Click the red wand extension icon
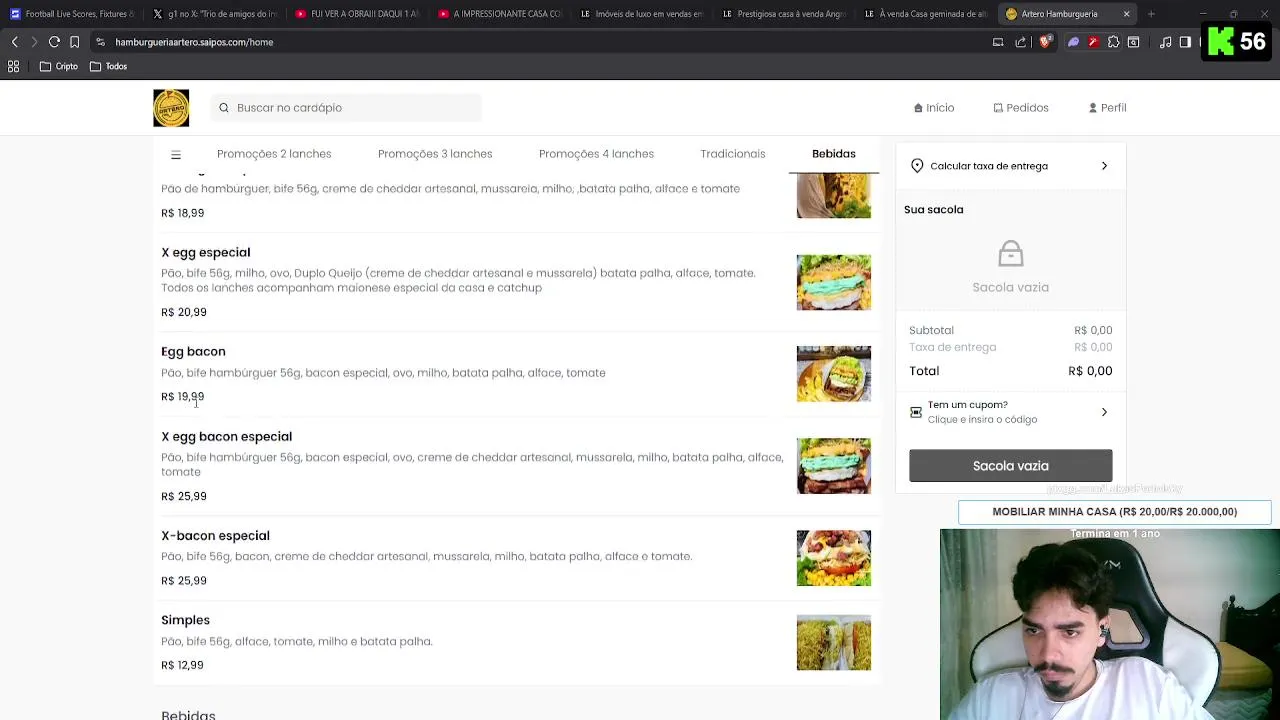The height and width of the screenshot is (720, 1280). pyautogui.click(x=1093, y=42)
